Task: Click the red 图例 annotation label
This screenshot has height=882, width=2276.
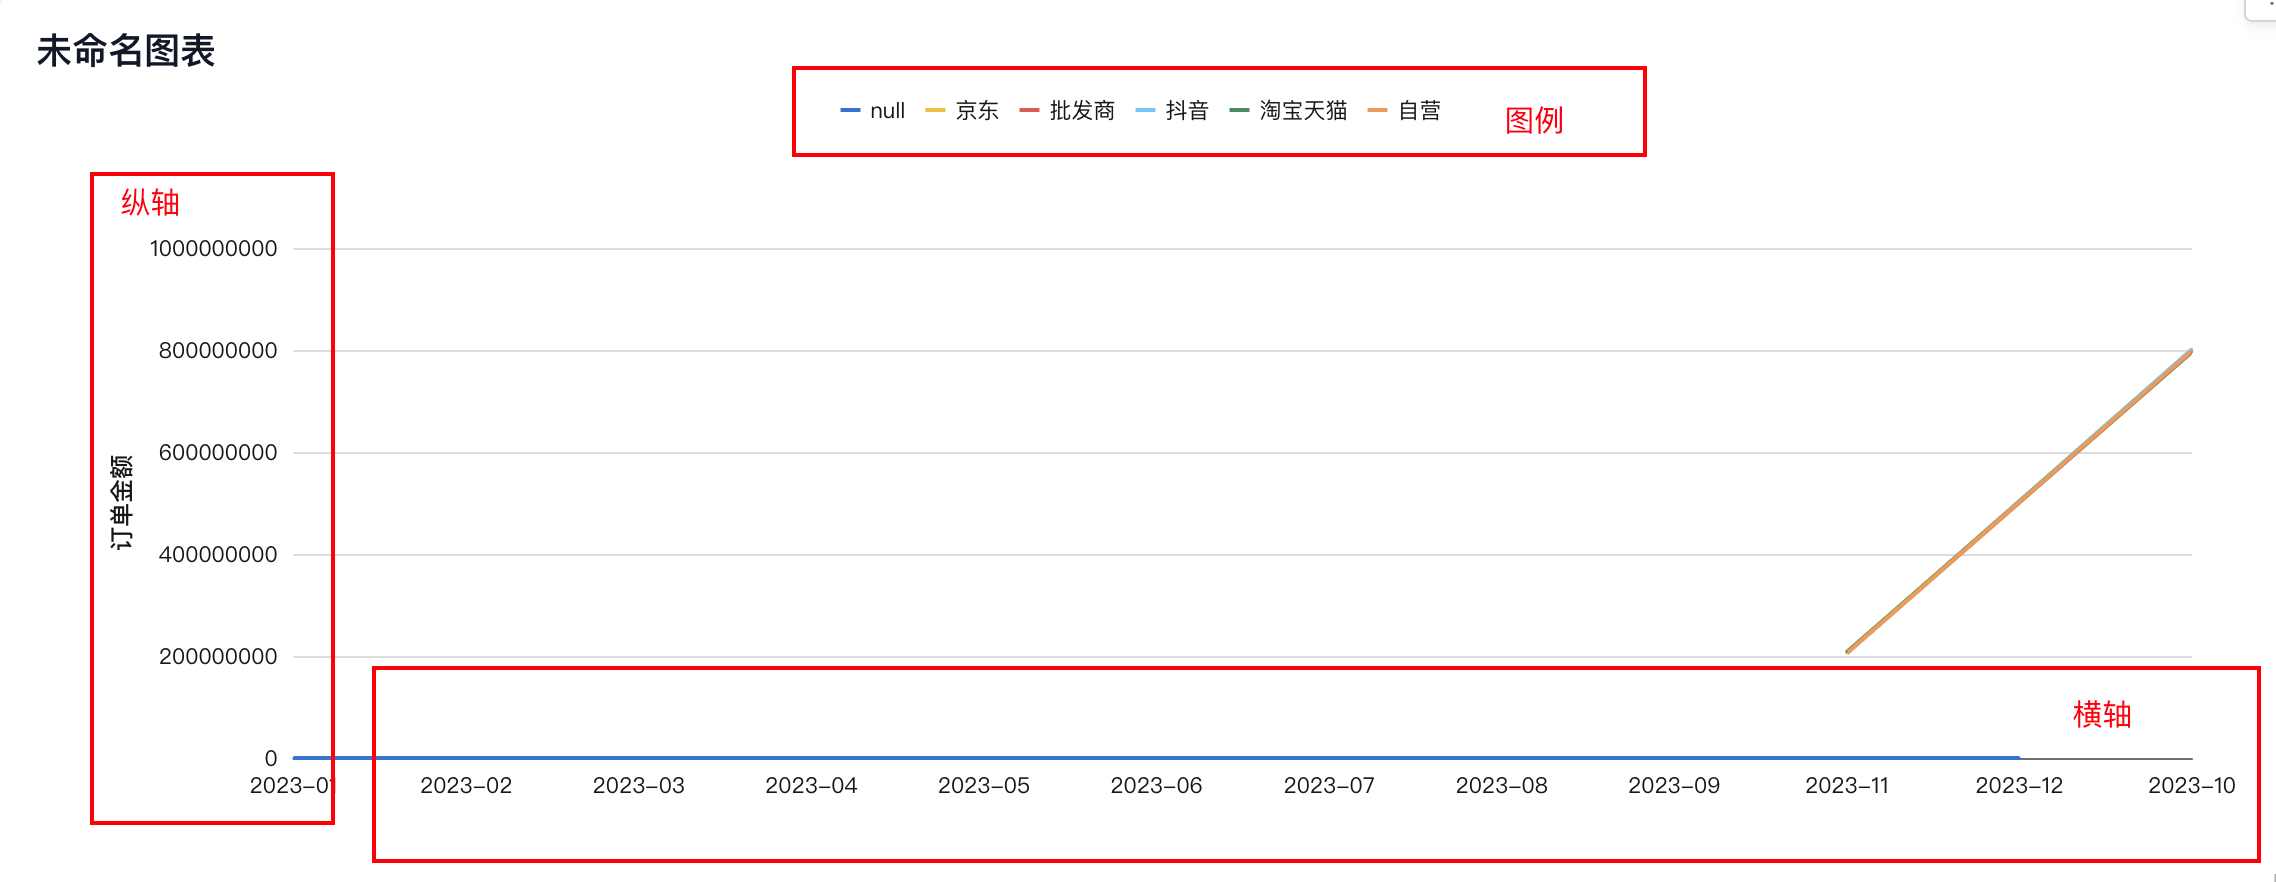Action: (x=1534, y=121)
